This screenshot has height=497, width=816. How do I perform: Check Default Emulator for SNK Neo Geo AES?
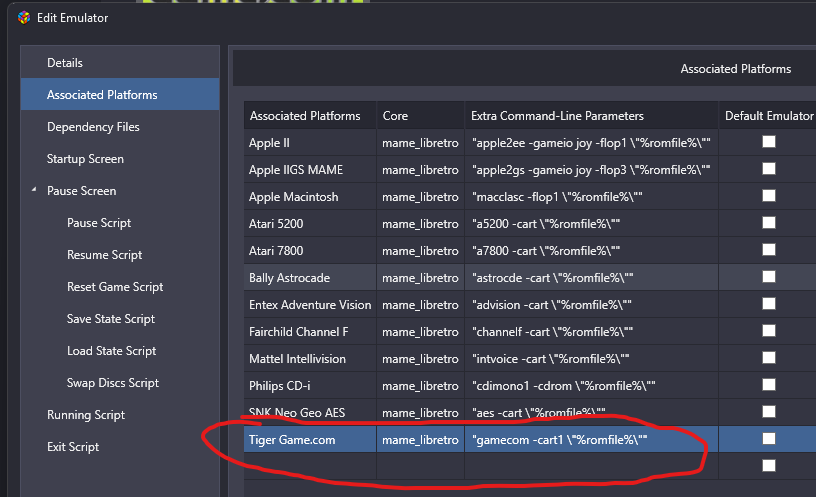point(769,413)
